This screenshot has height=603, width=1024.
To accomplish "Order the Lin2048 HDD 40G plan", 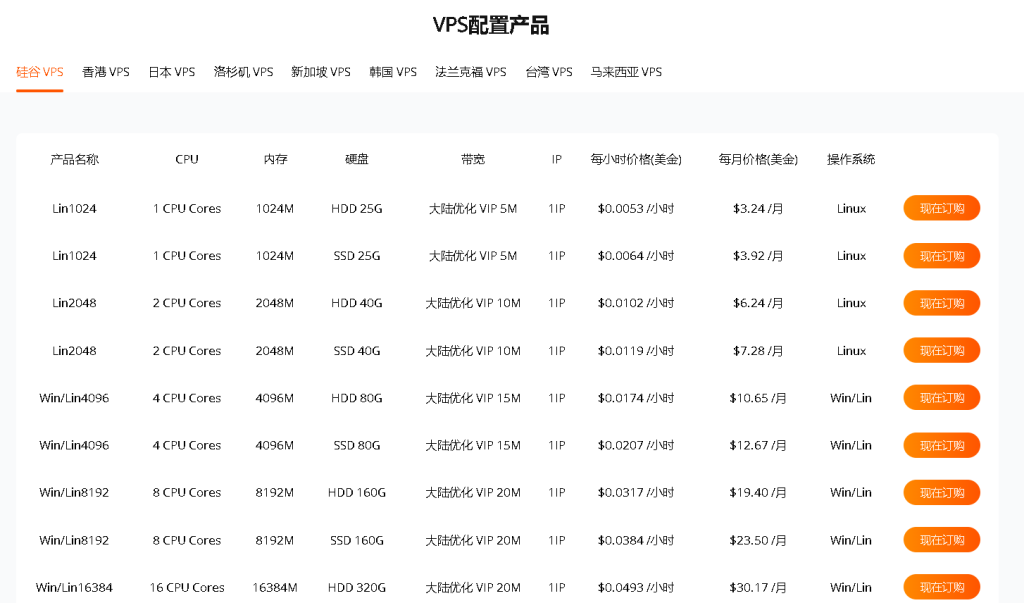I will (941, 303).
